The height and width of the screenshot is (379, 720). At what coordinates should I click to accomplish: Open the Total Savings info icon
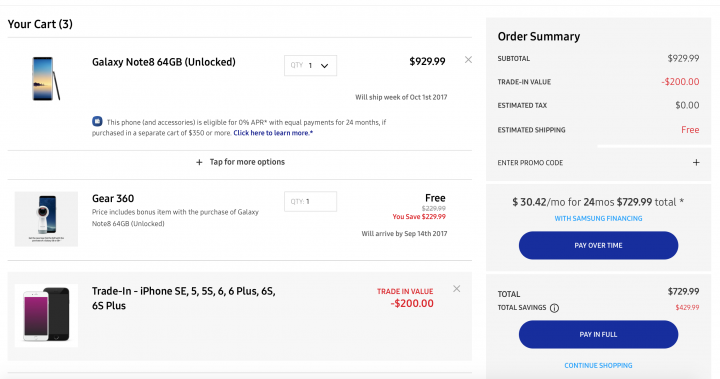[554, 308]
